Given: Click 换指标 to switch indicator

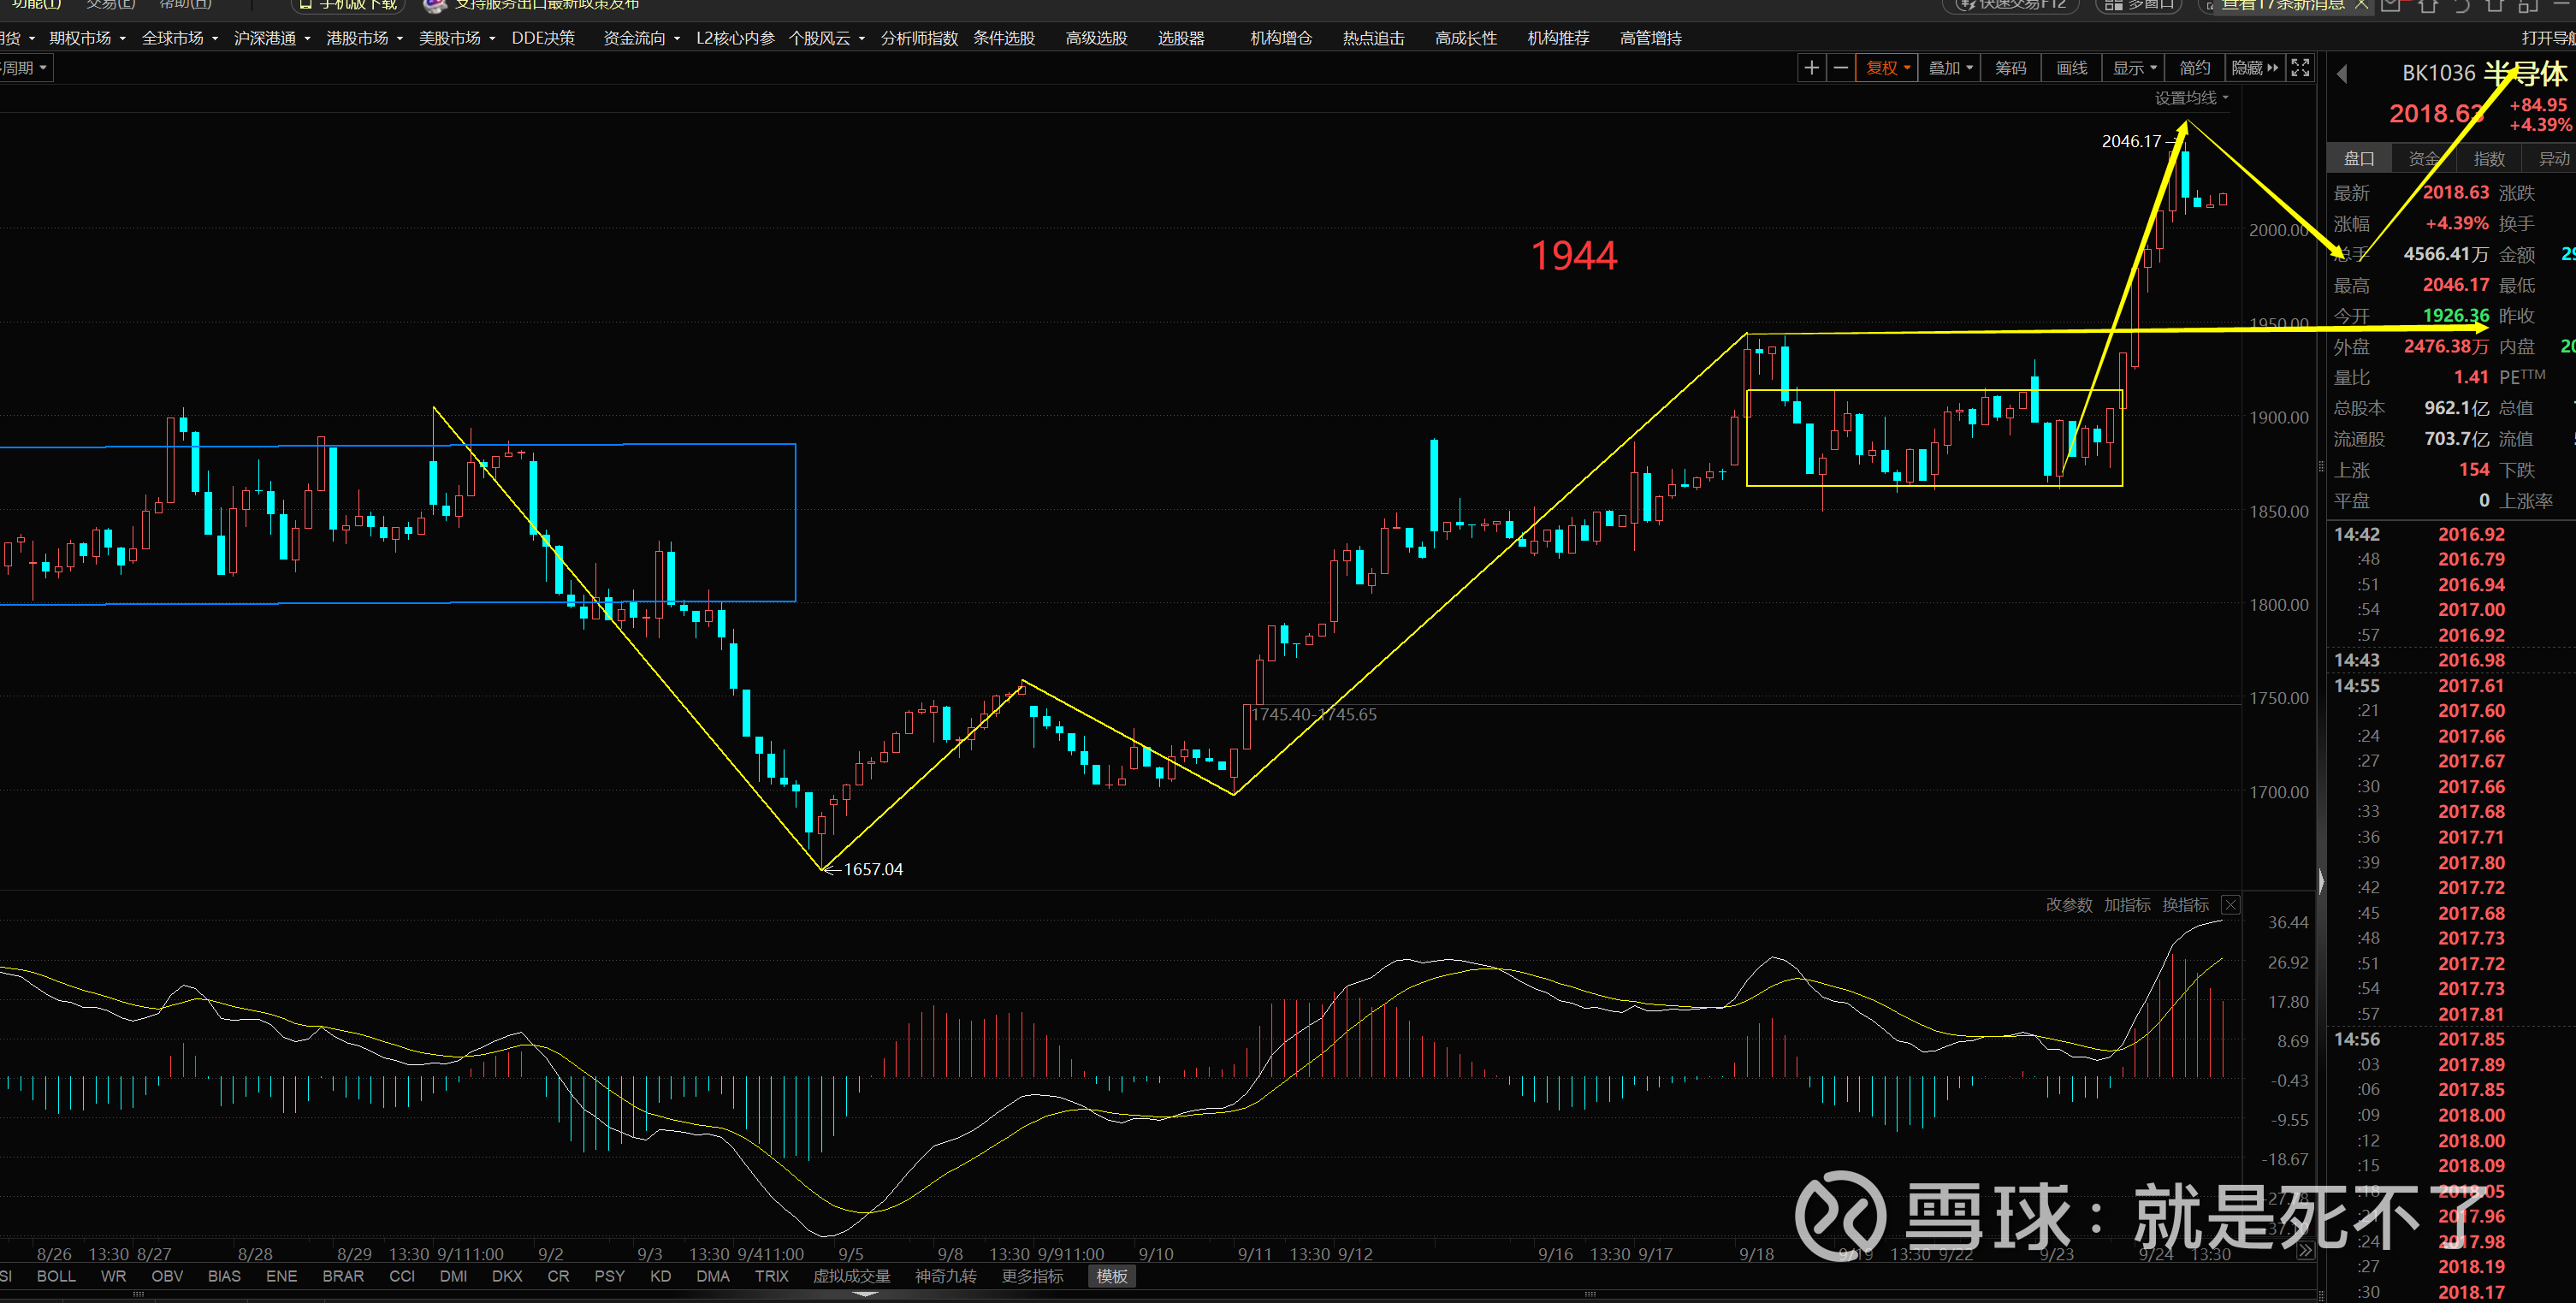Looking at the screenshot, I should (x=2185, y=905).
